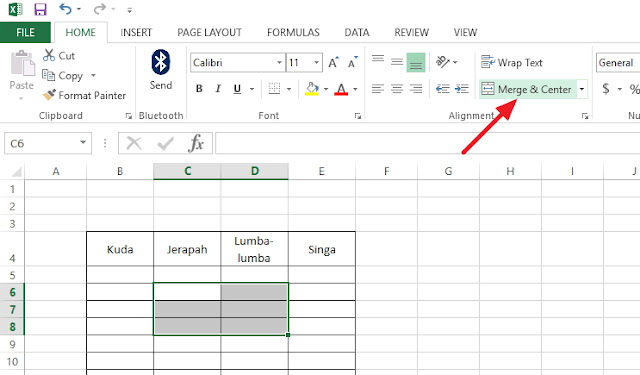Click inside the formula bar
Screen dimensions: 640x375
coord(427,143)
